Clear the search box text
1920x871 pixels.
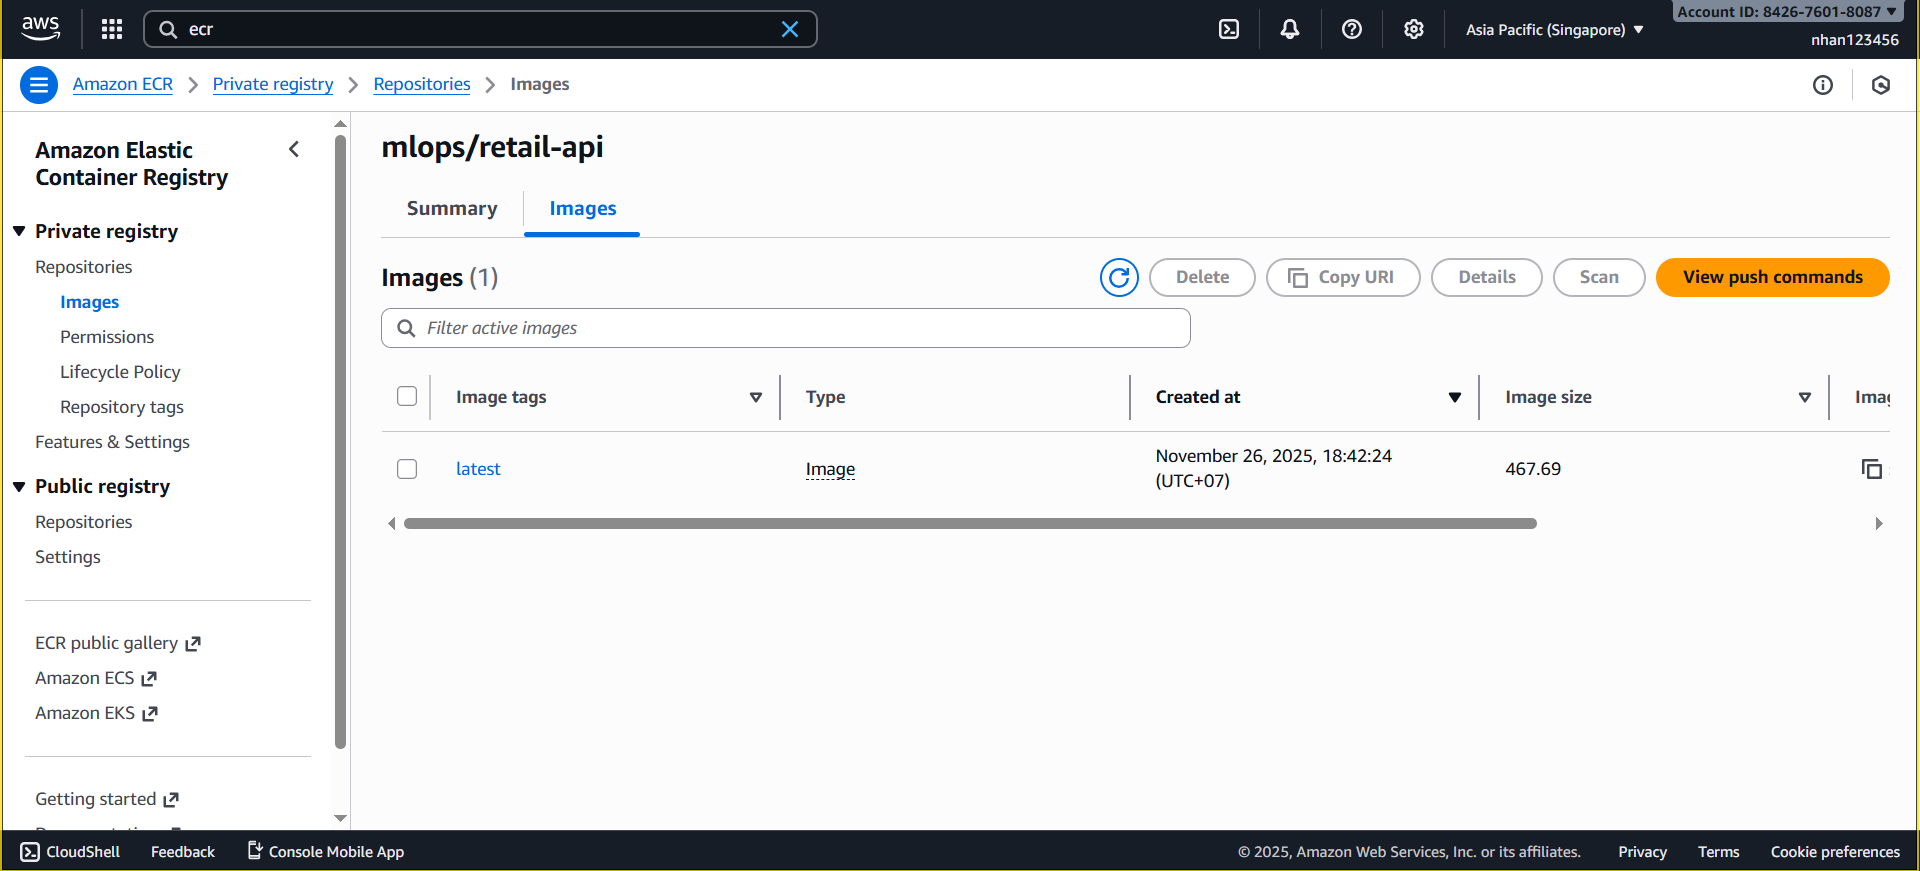pos(790,29)
